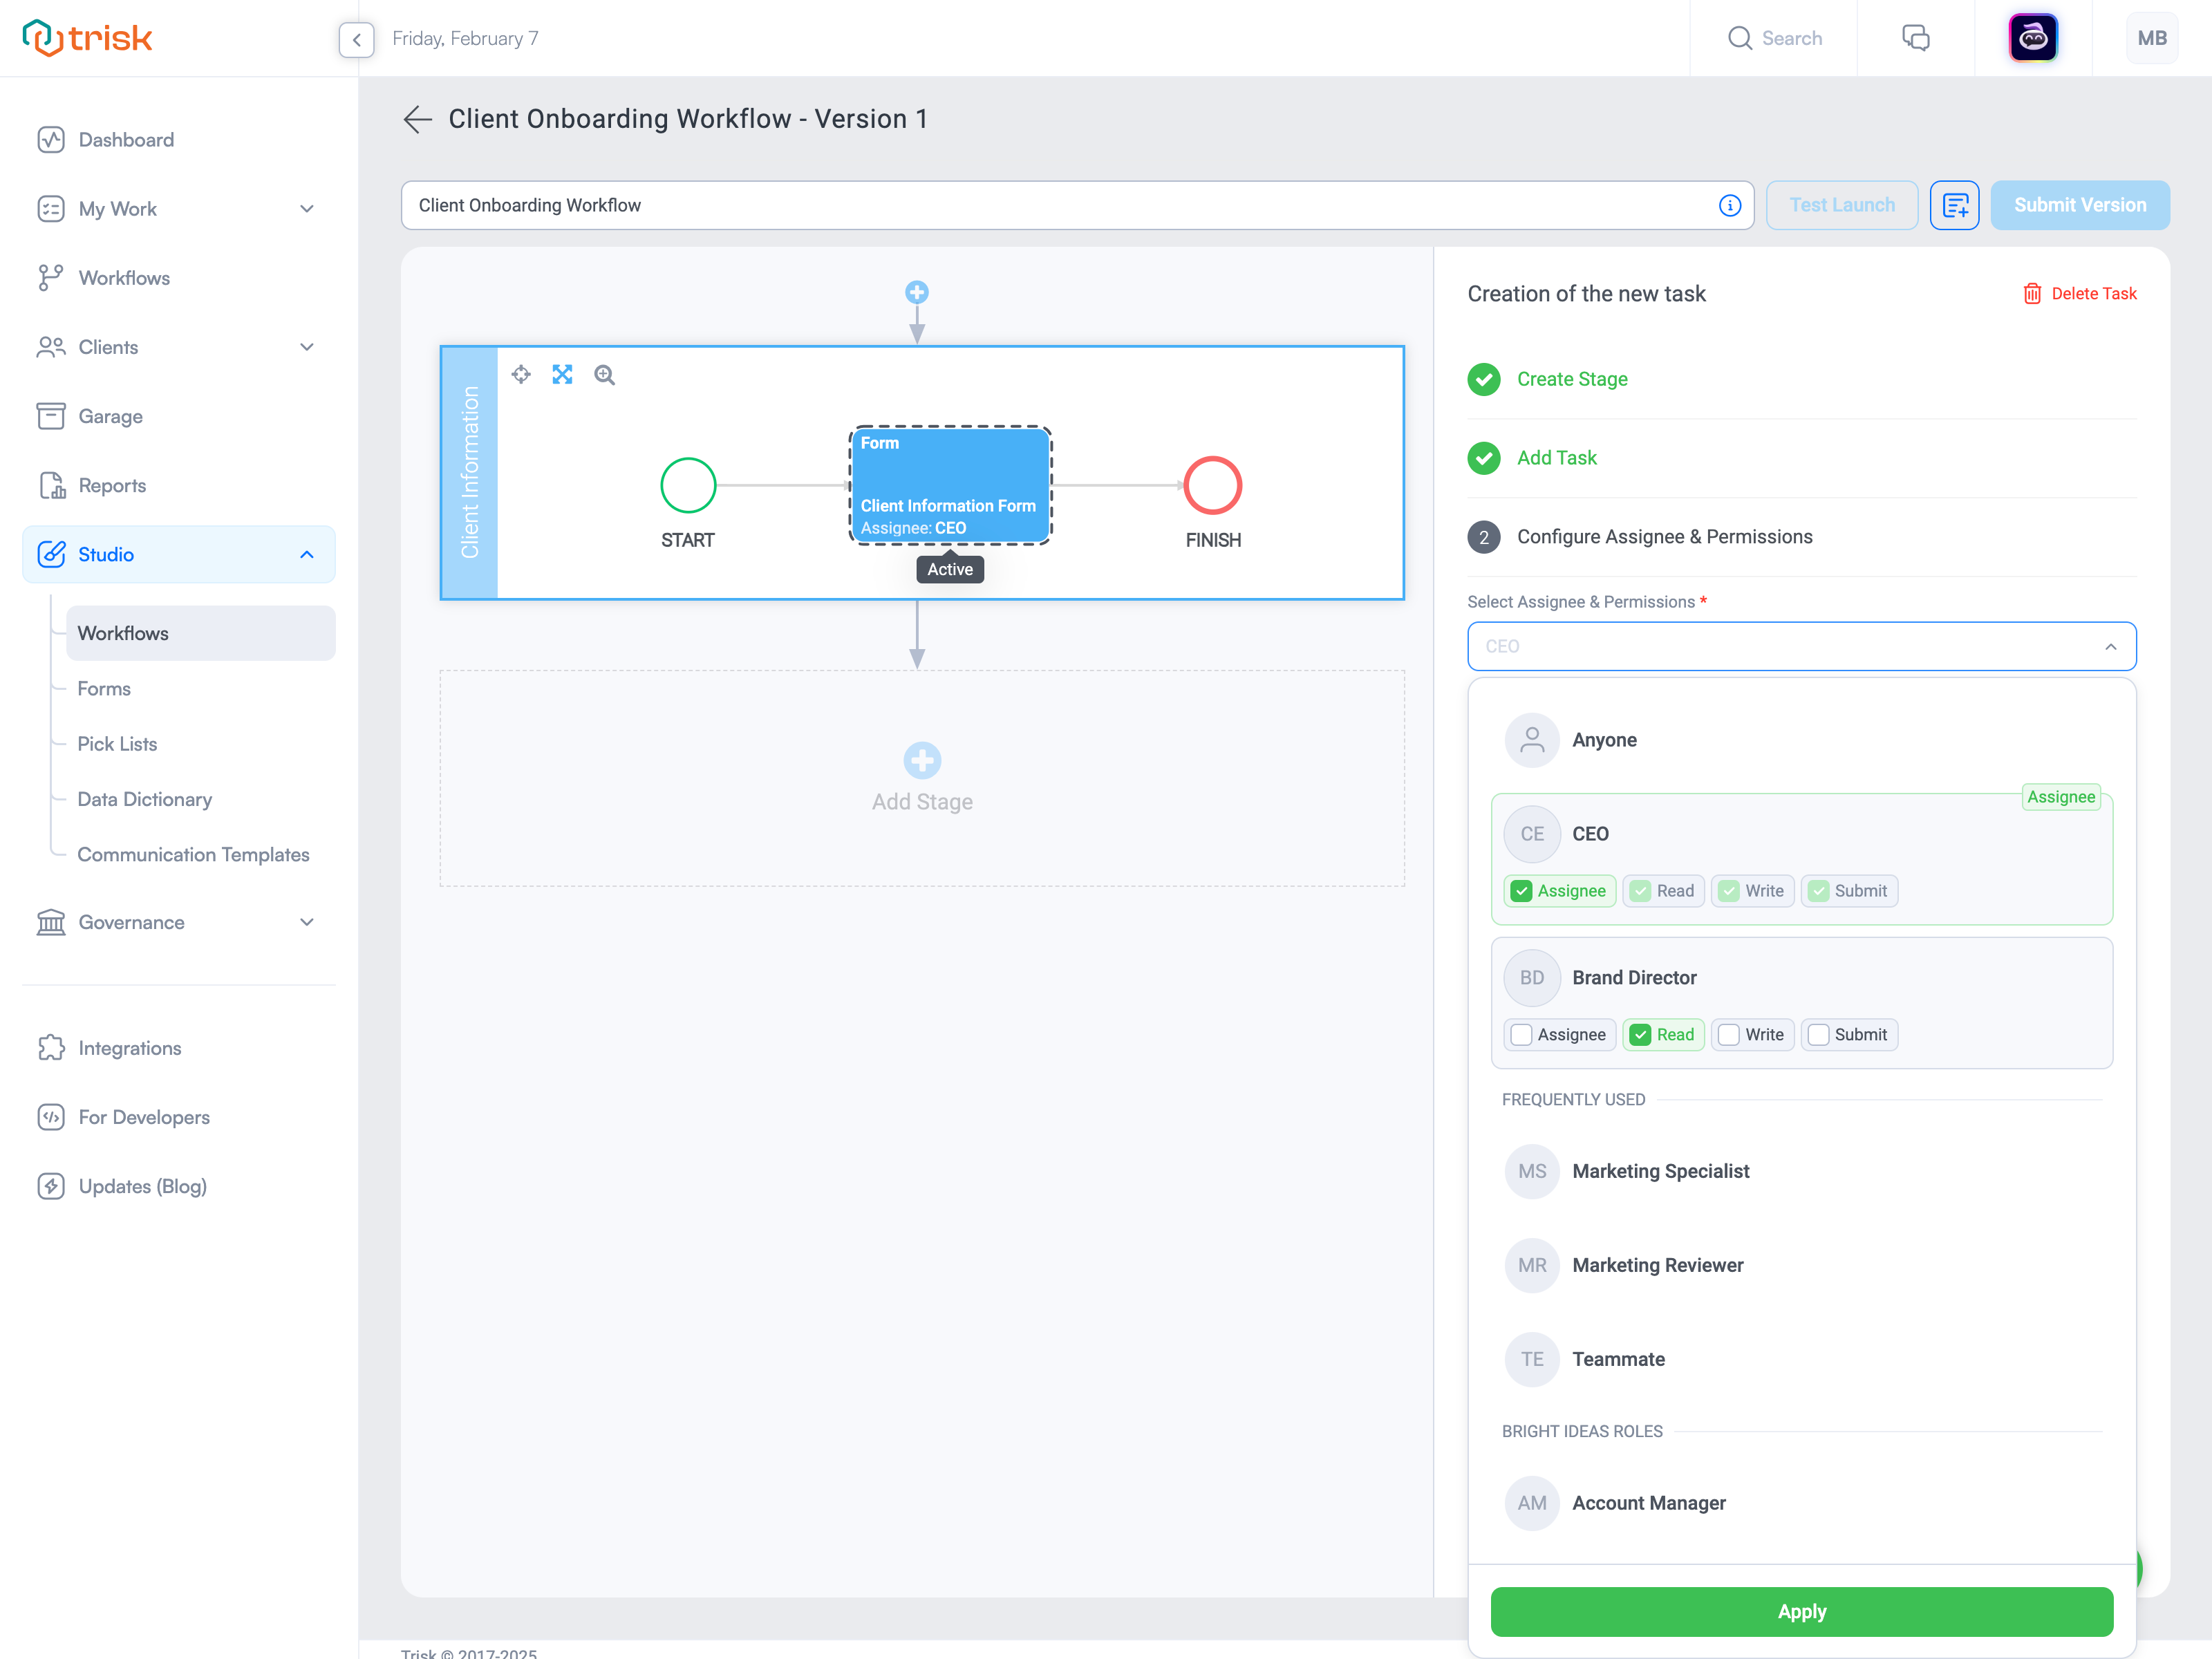Click the Anyone person avatar icon

pos(1532,740)
